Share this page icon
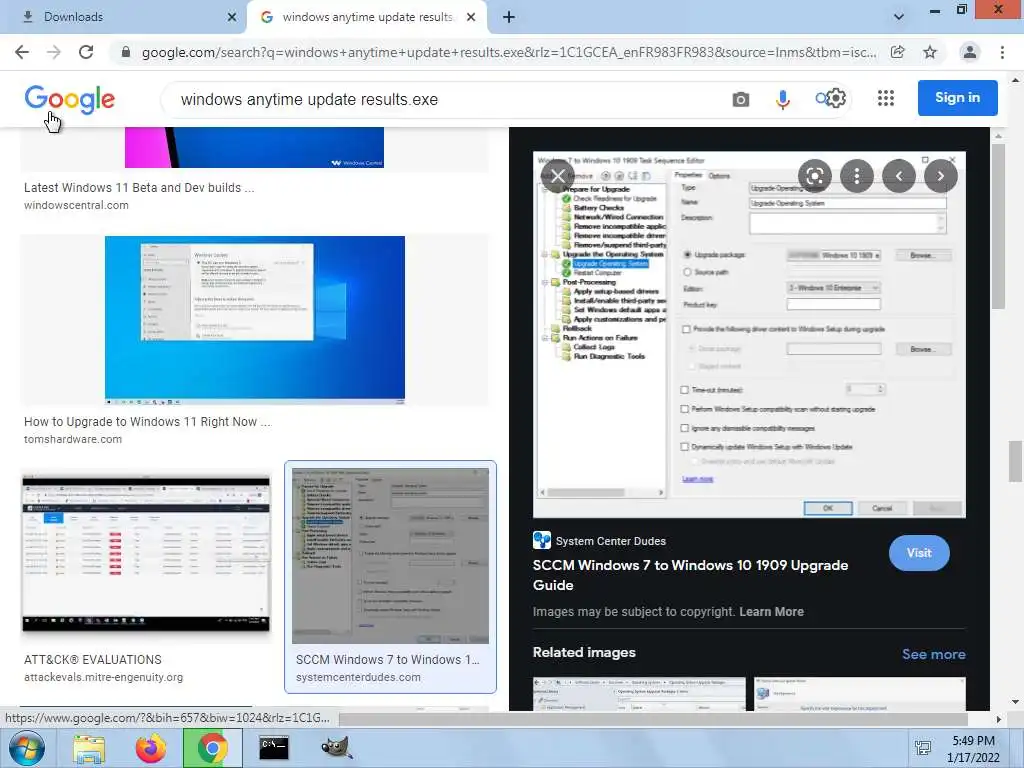Image resolution: width=1024 pixels, height=768 pixels. pyautogui.click(x=898, y=52)
